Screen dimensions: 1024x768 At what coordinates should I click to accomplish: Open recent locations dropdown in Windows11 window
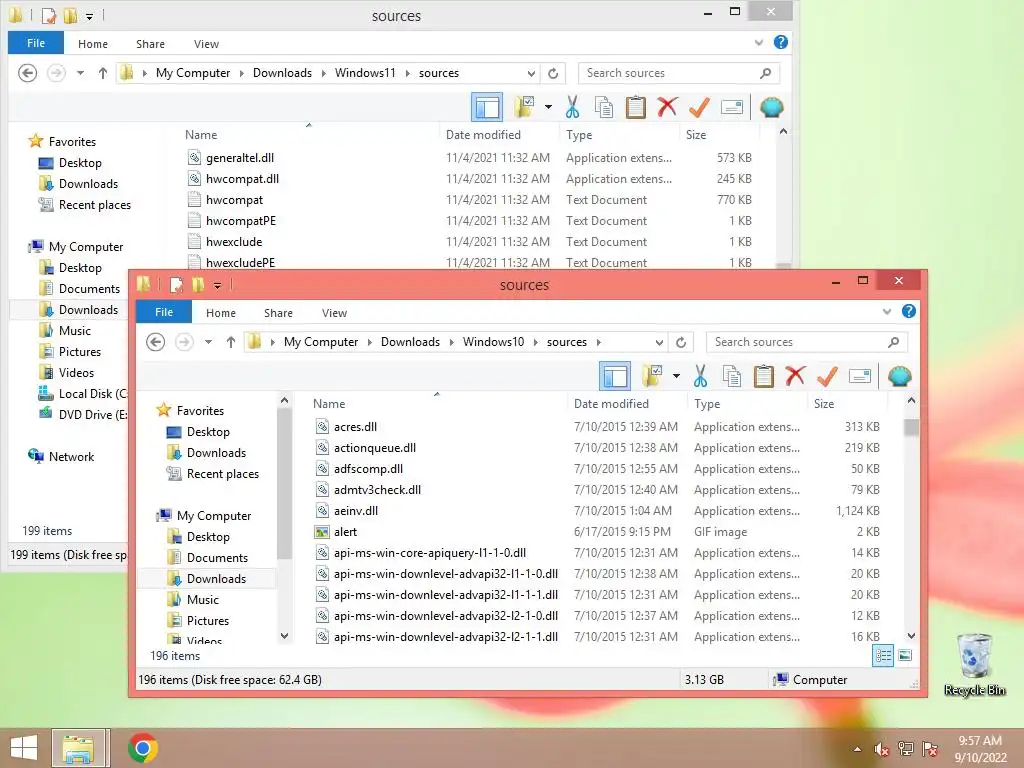point(80,73)
